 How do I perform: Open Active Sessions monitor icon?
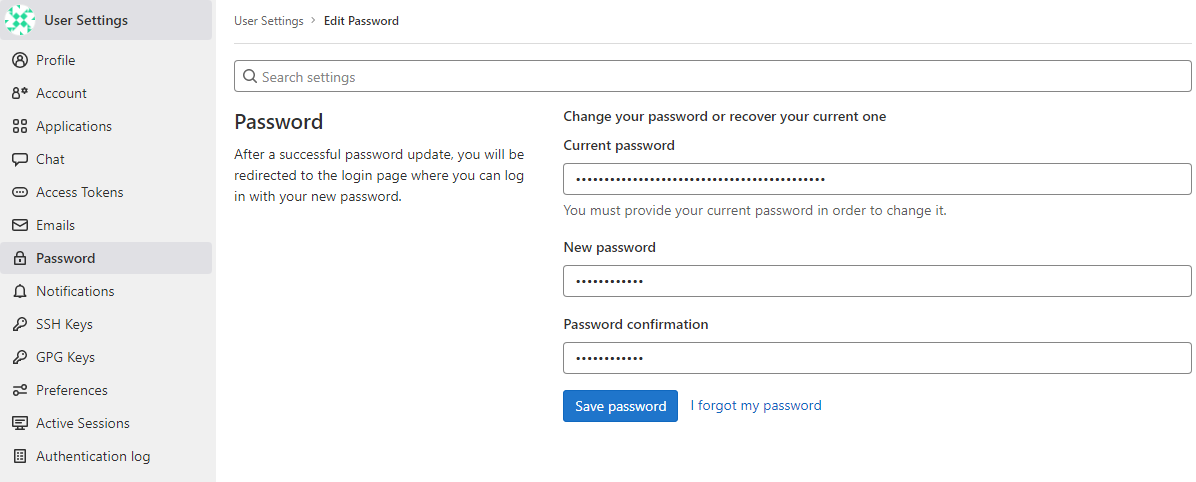point(21,423)
